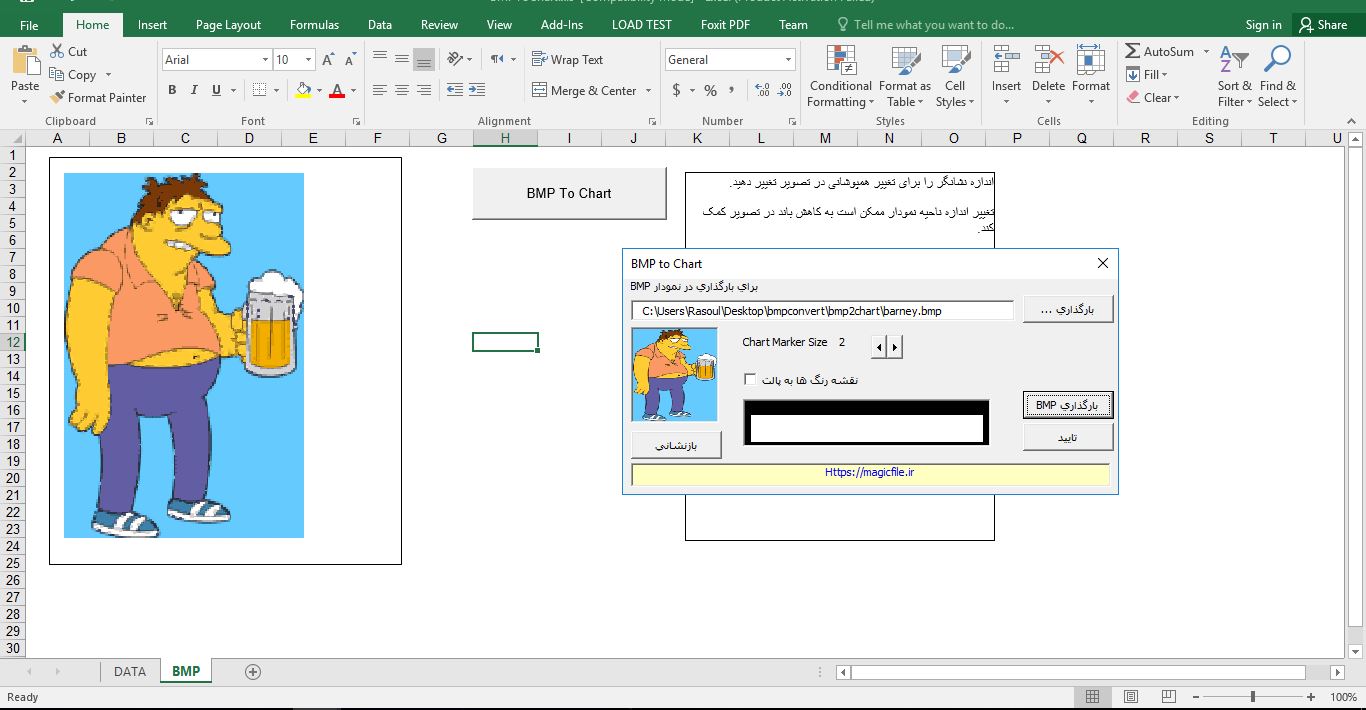
Task: Toggle Italic formatting
Action: tap(194, 90)
